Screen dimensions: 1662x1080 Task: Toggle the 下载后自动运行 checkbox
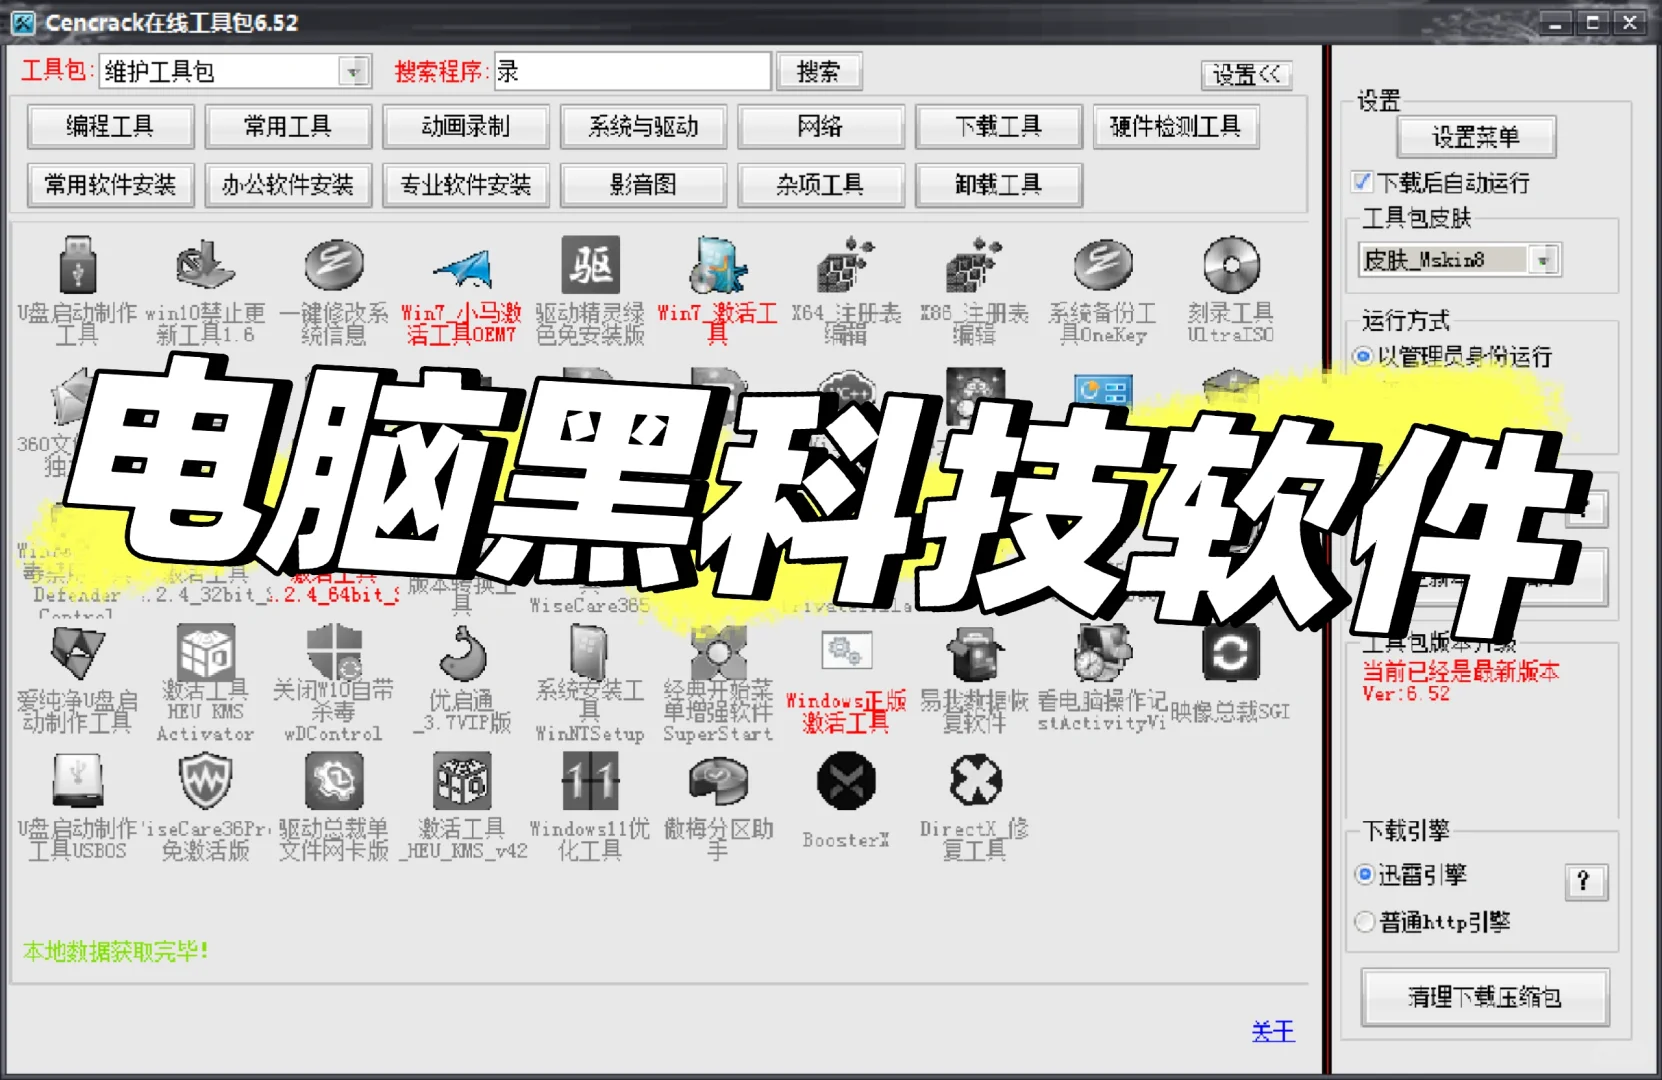pyautogui.click(x=1362, y=182)
